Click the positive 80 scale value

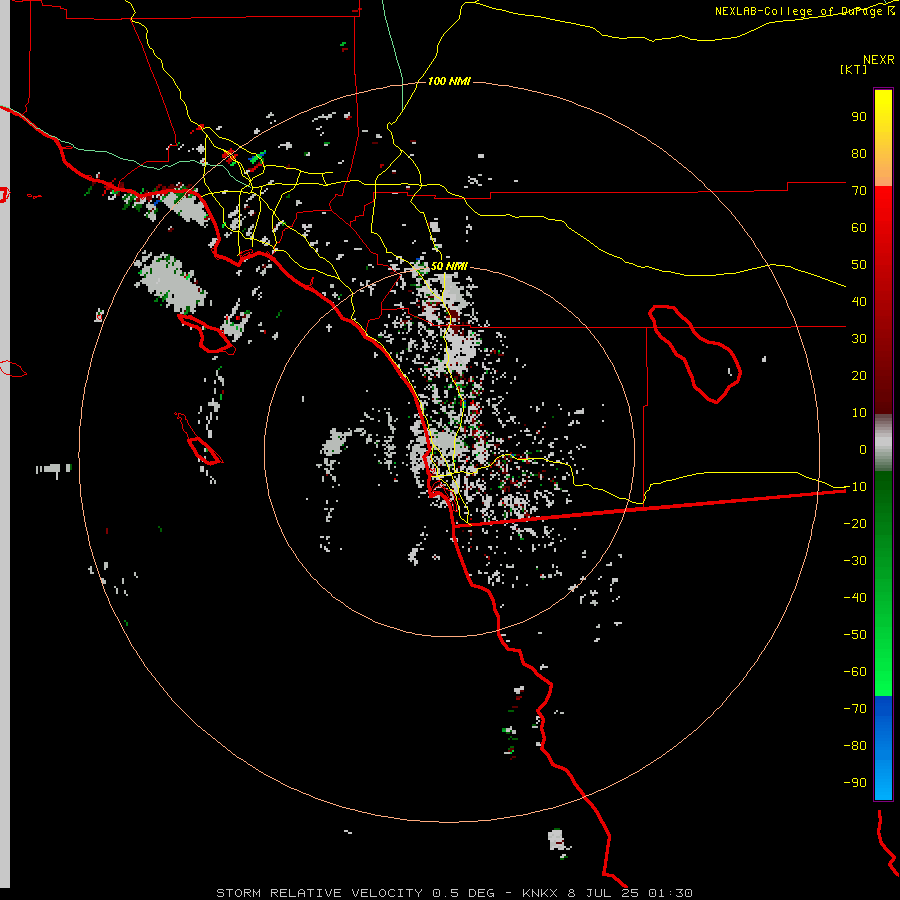(x=859, y=153)
